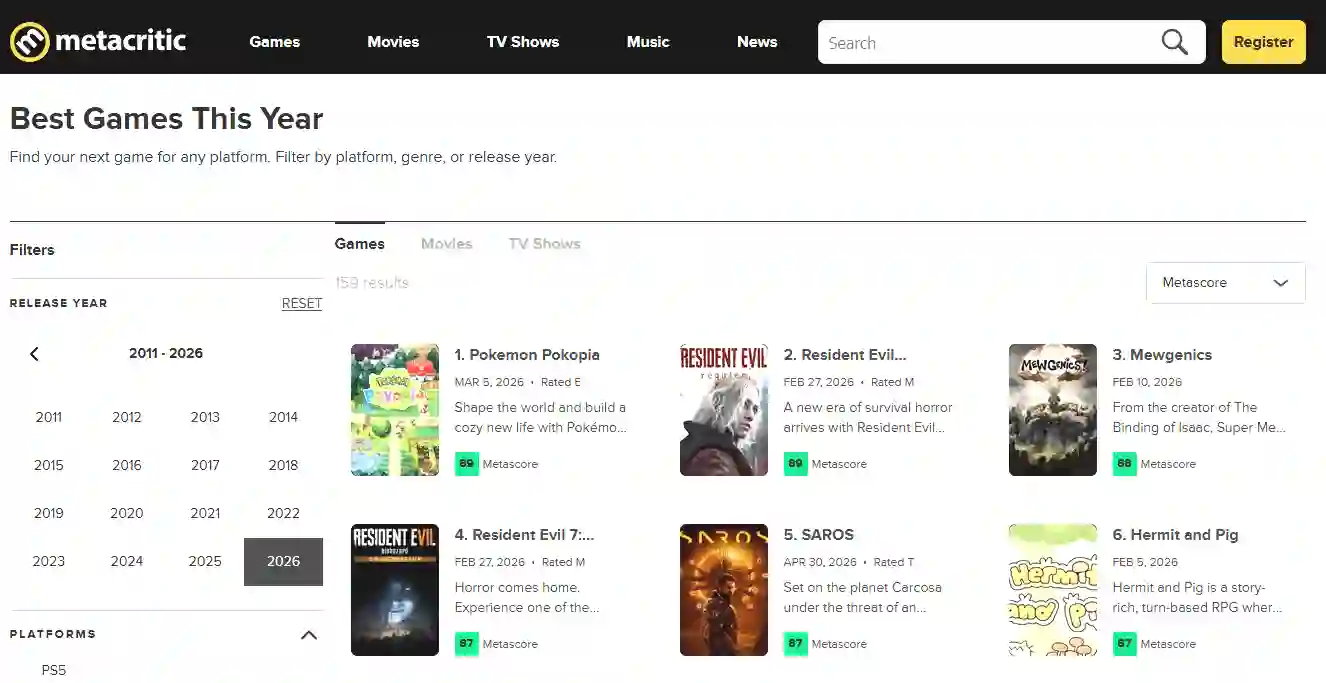Filter by release year 2025
The image size is (1326, 683).
[x=205, y=561]
